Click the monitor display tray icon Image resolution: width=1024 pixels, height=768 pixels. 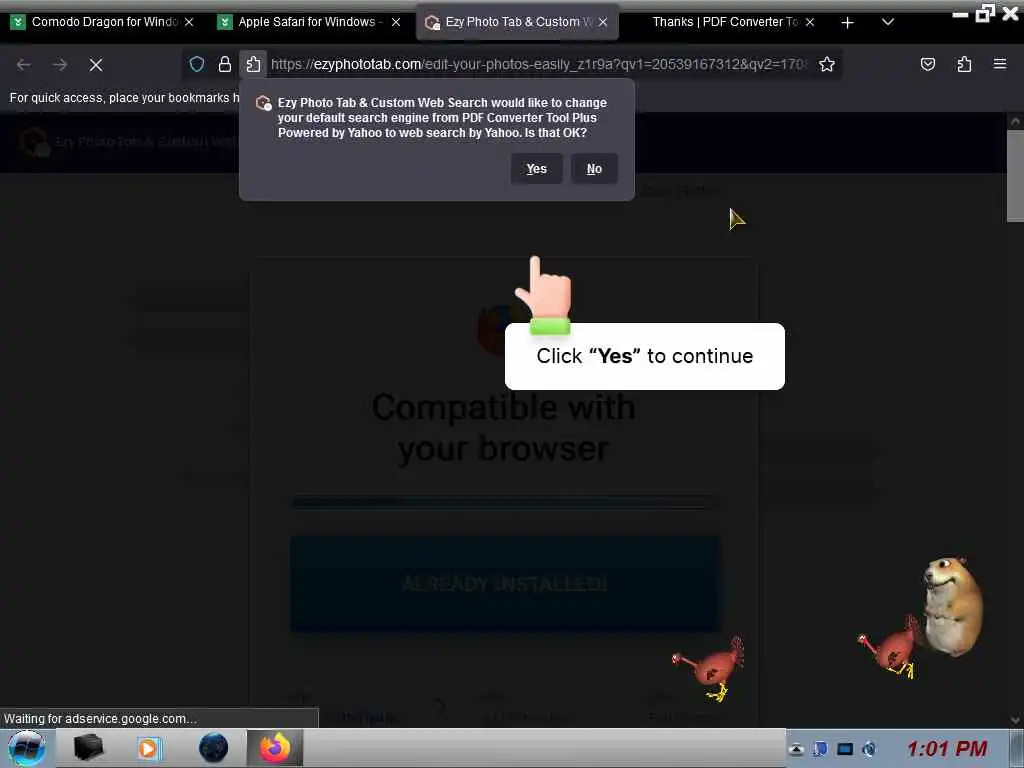click(x=845, y=749)
